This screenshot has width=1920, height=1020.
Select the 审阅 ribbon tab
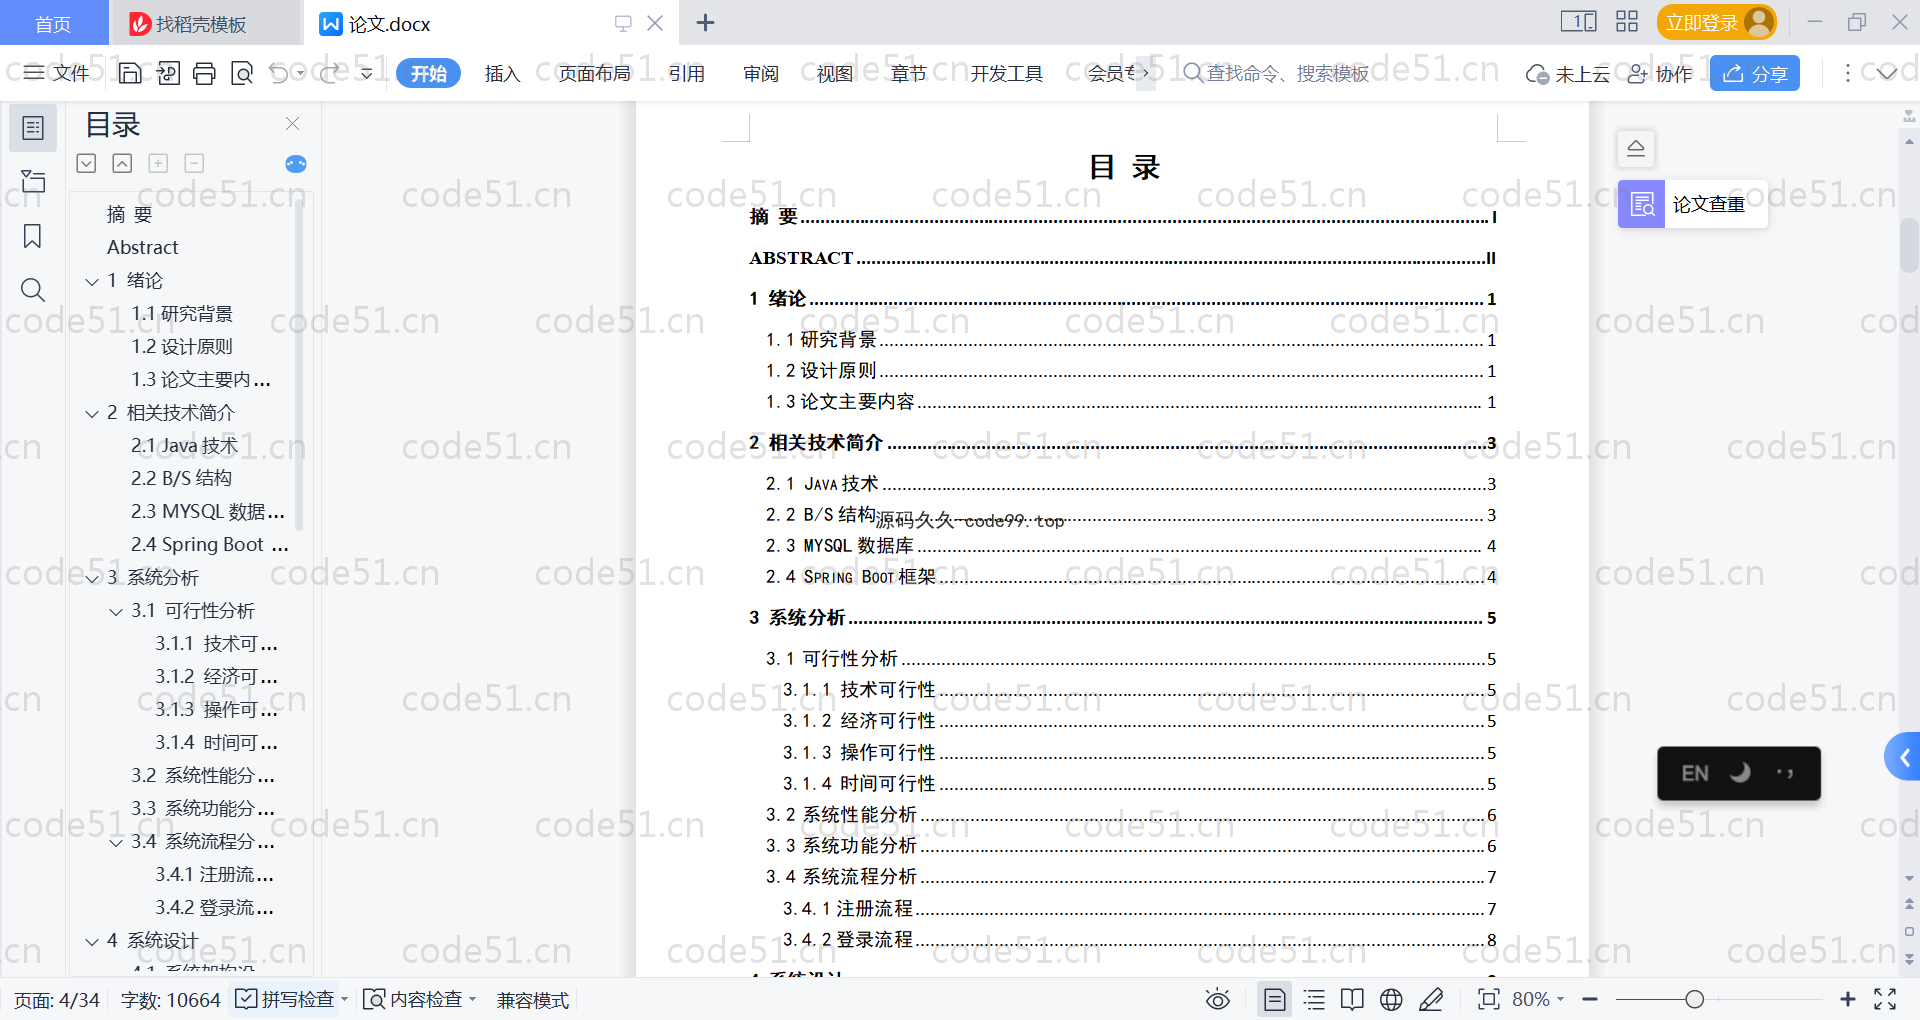(761, 73)
